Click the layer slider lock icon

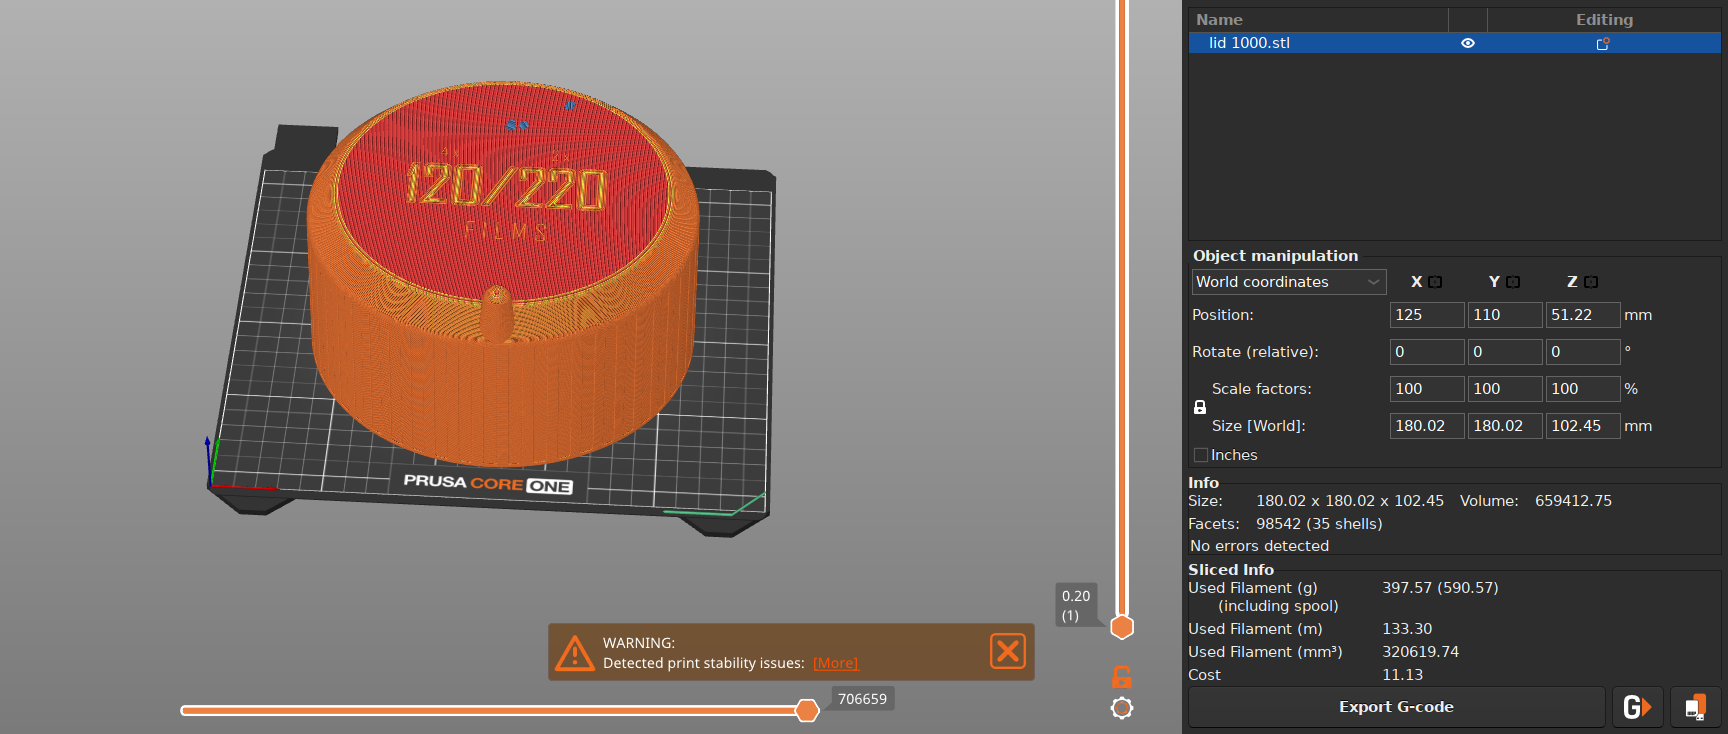click(1122, 677)
